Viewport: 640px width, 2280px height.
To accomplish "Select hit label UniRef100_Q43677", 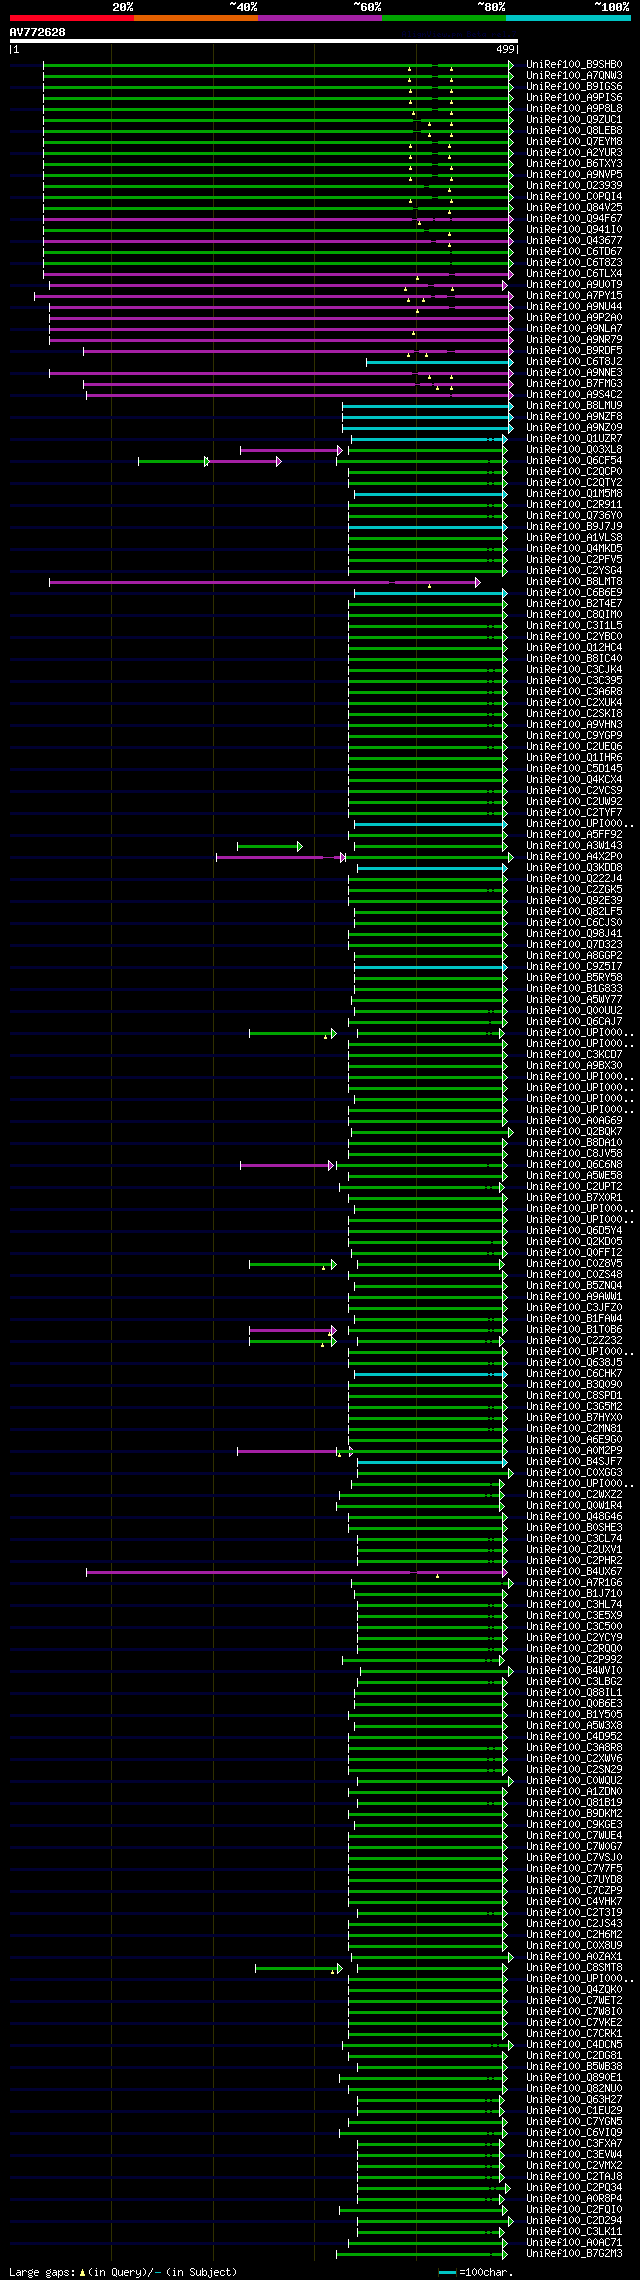I will click(574, 241).
